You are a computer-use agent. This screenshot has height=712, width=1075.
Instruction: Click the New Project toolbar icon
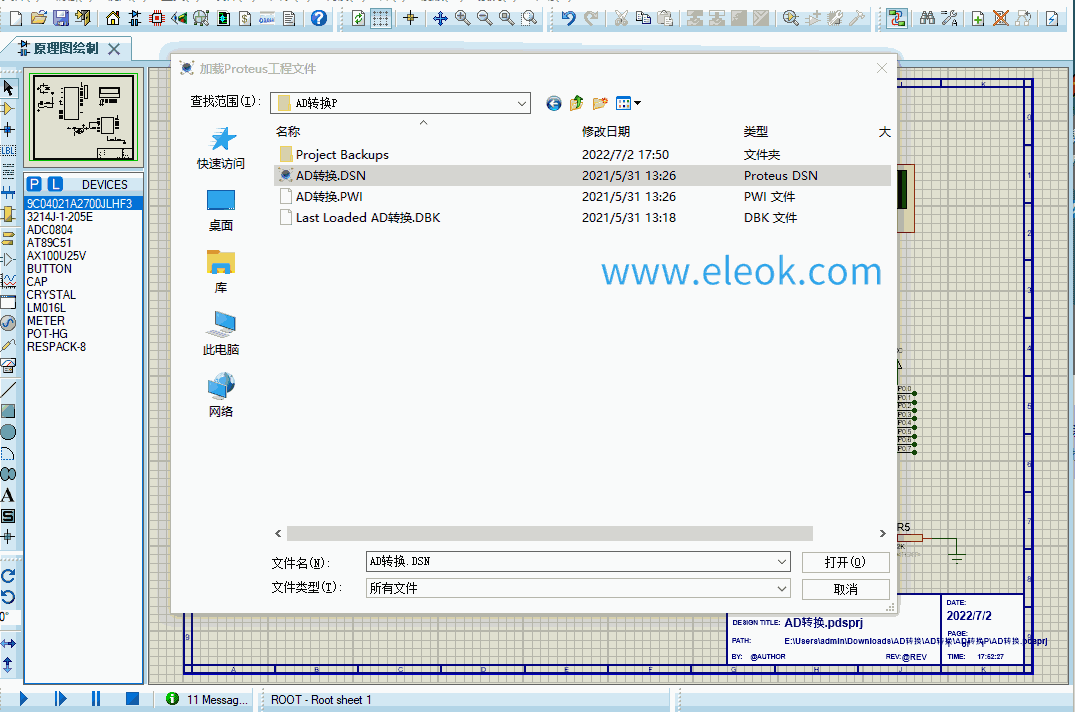[x=15, y=19]
